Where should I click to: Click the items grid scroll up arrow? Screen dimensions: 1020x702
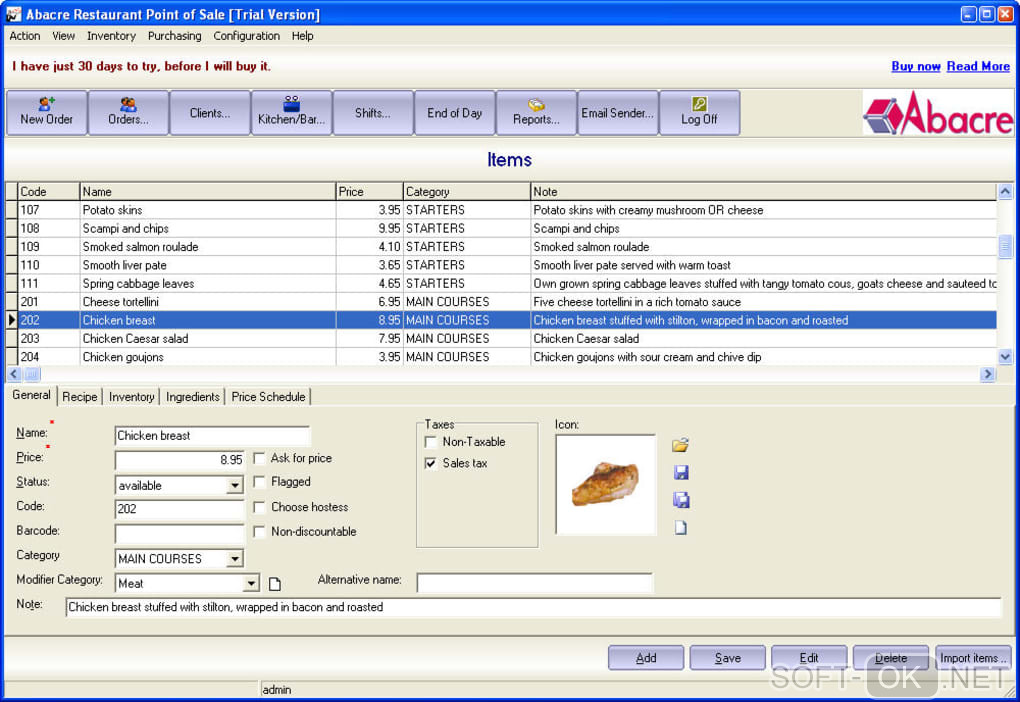(x=1005, y=191)
